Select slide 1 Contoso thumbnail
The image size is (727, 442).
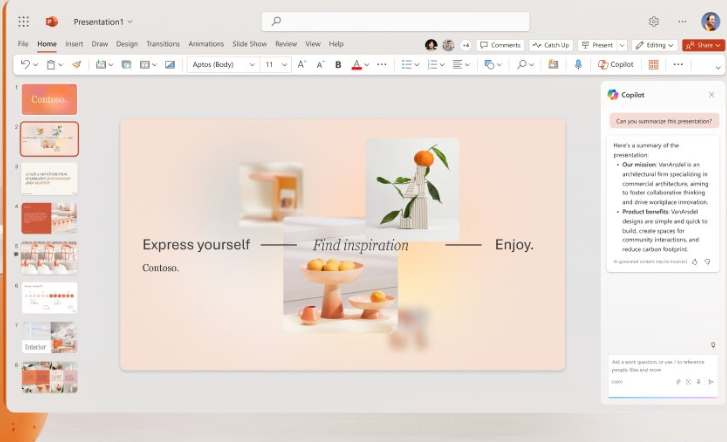pos(49,99)
